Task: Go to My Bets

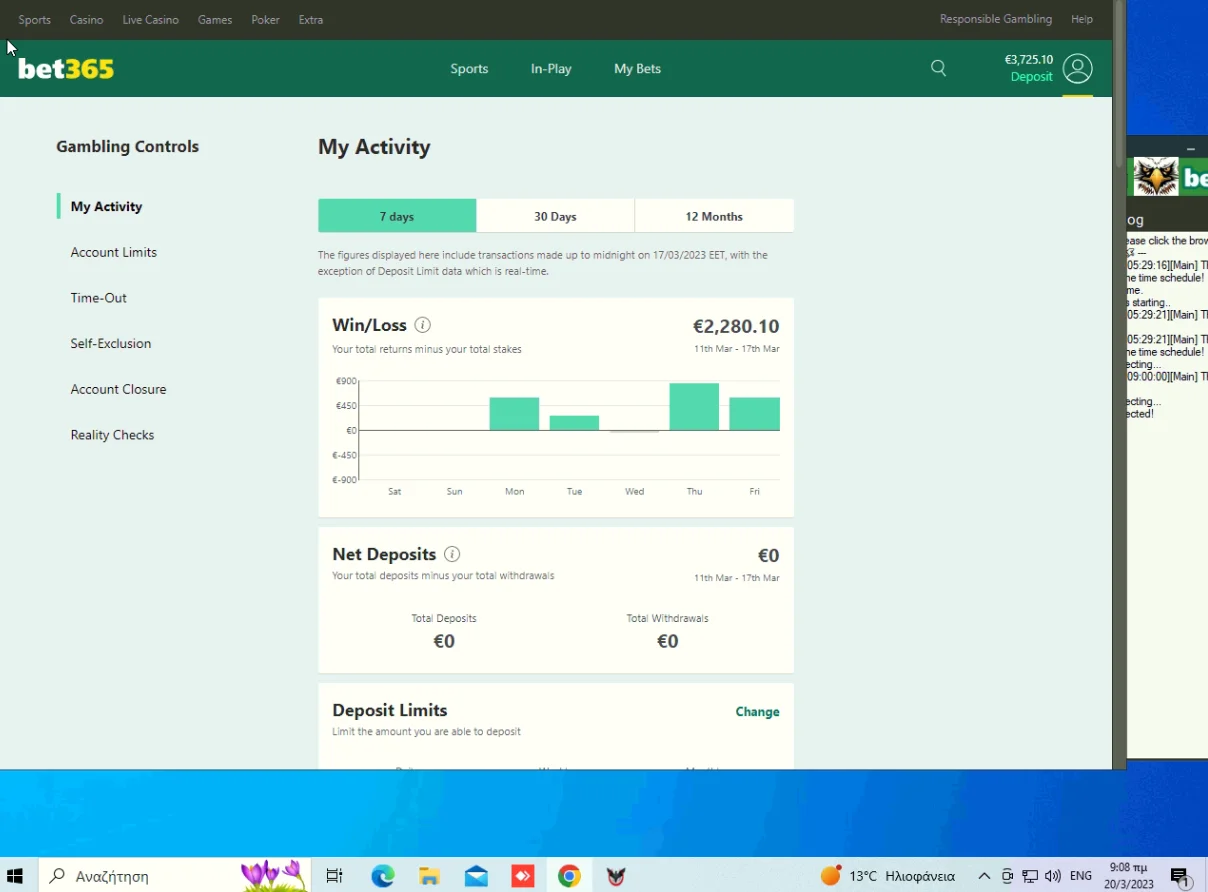Action: [637, 69]
